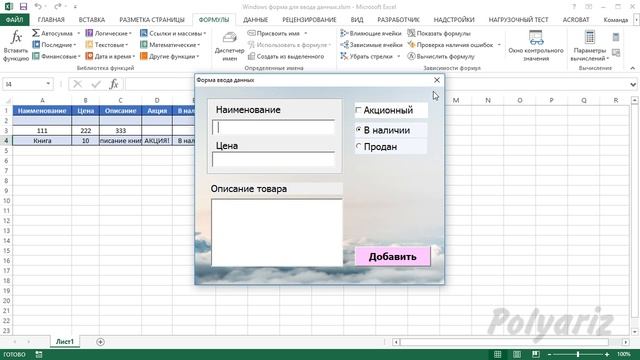Click the Добавить button in the form
This screenshot has height=360, width=640.
click(x=393, y=256)
